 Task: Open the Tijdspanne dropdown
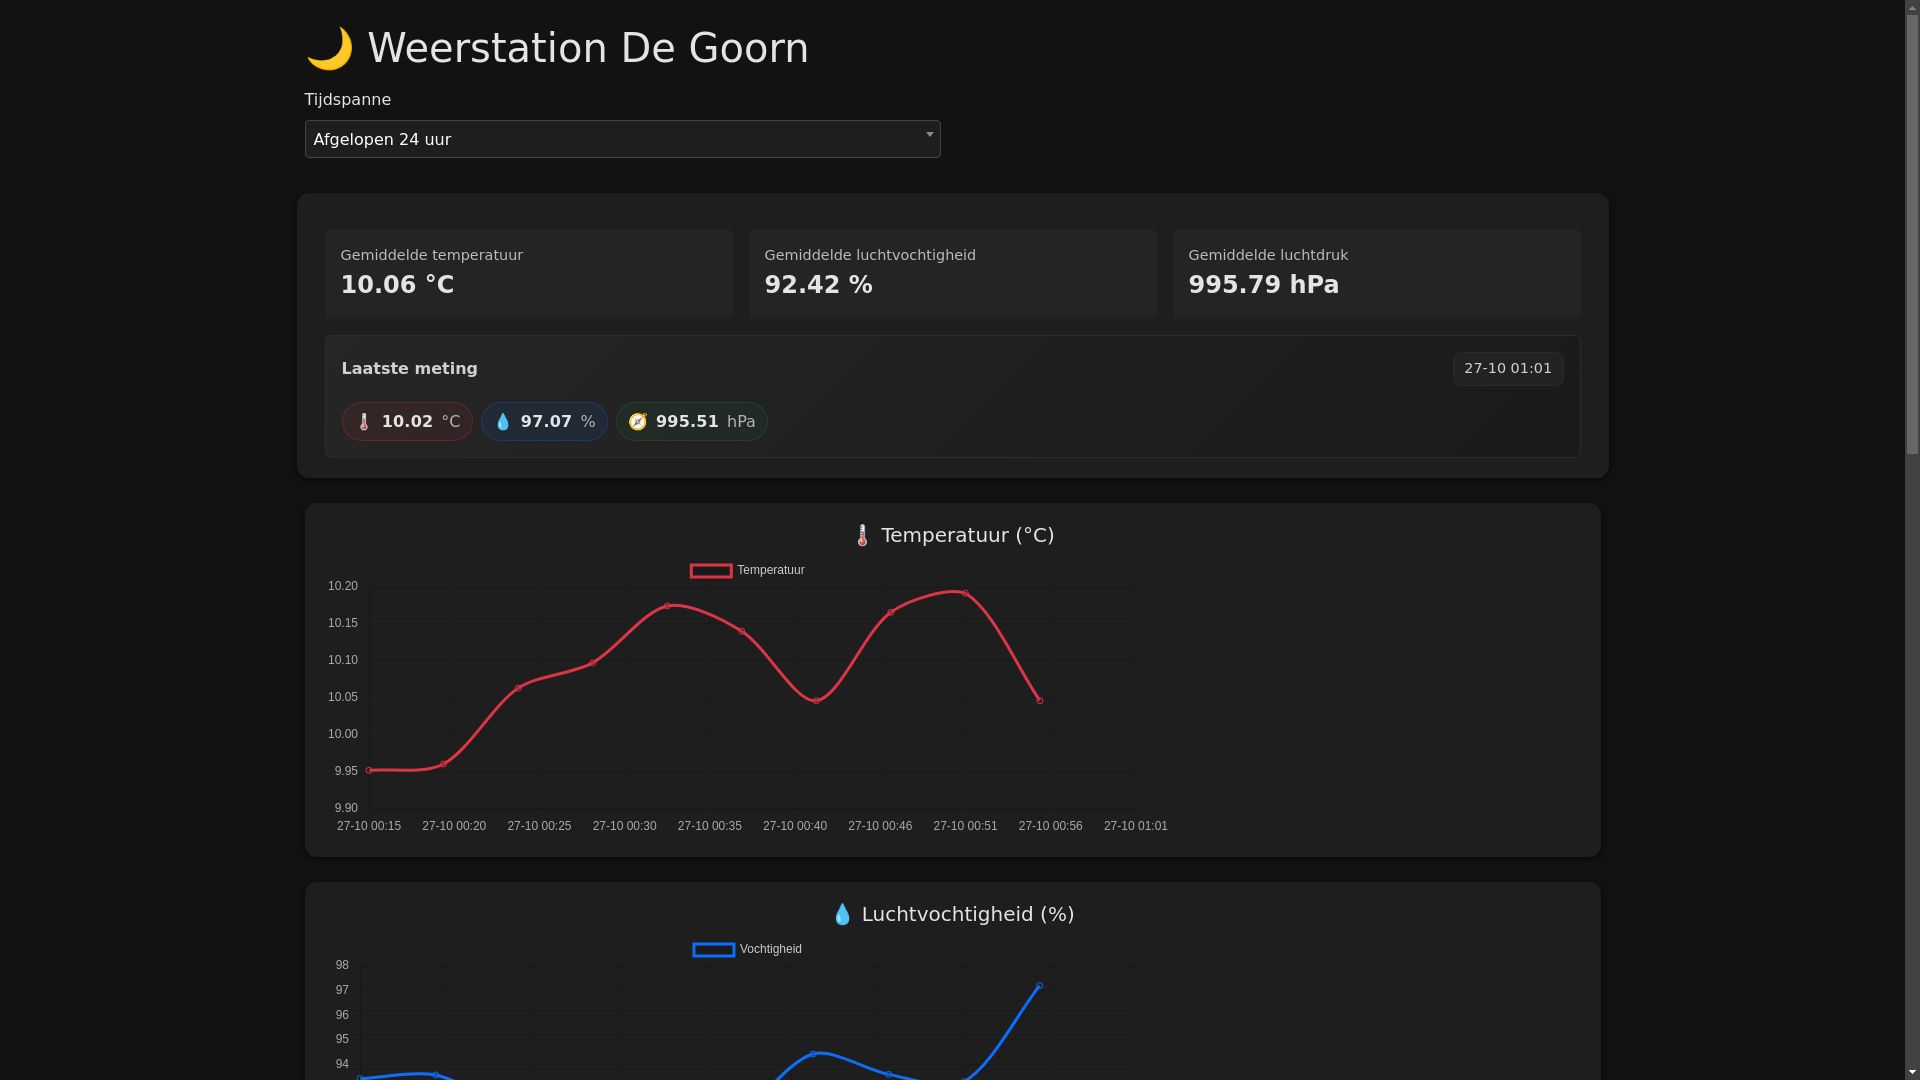[x=622, y=139]
